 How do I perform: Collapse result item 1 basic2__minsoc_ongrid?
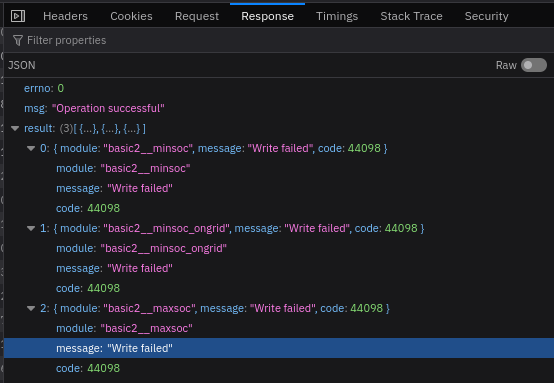[31, 229]
